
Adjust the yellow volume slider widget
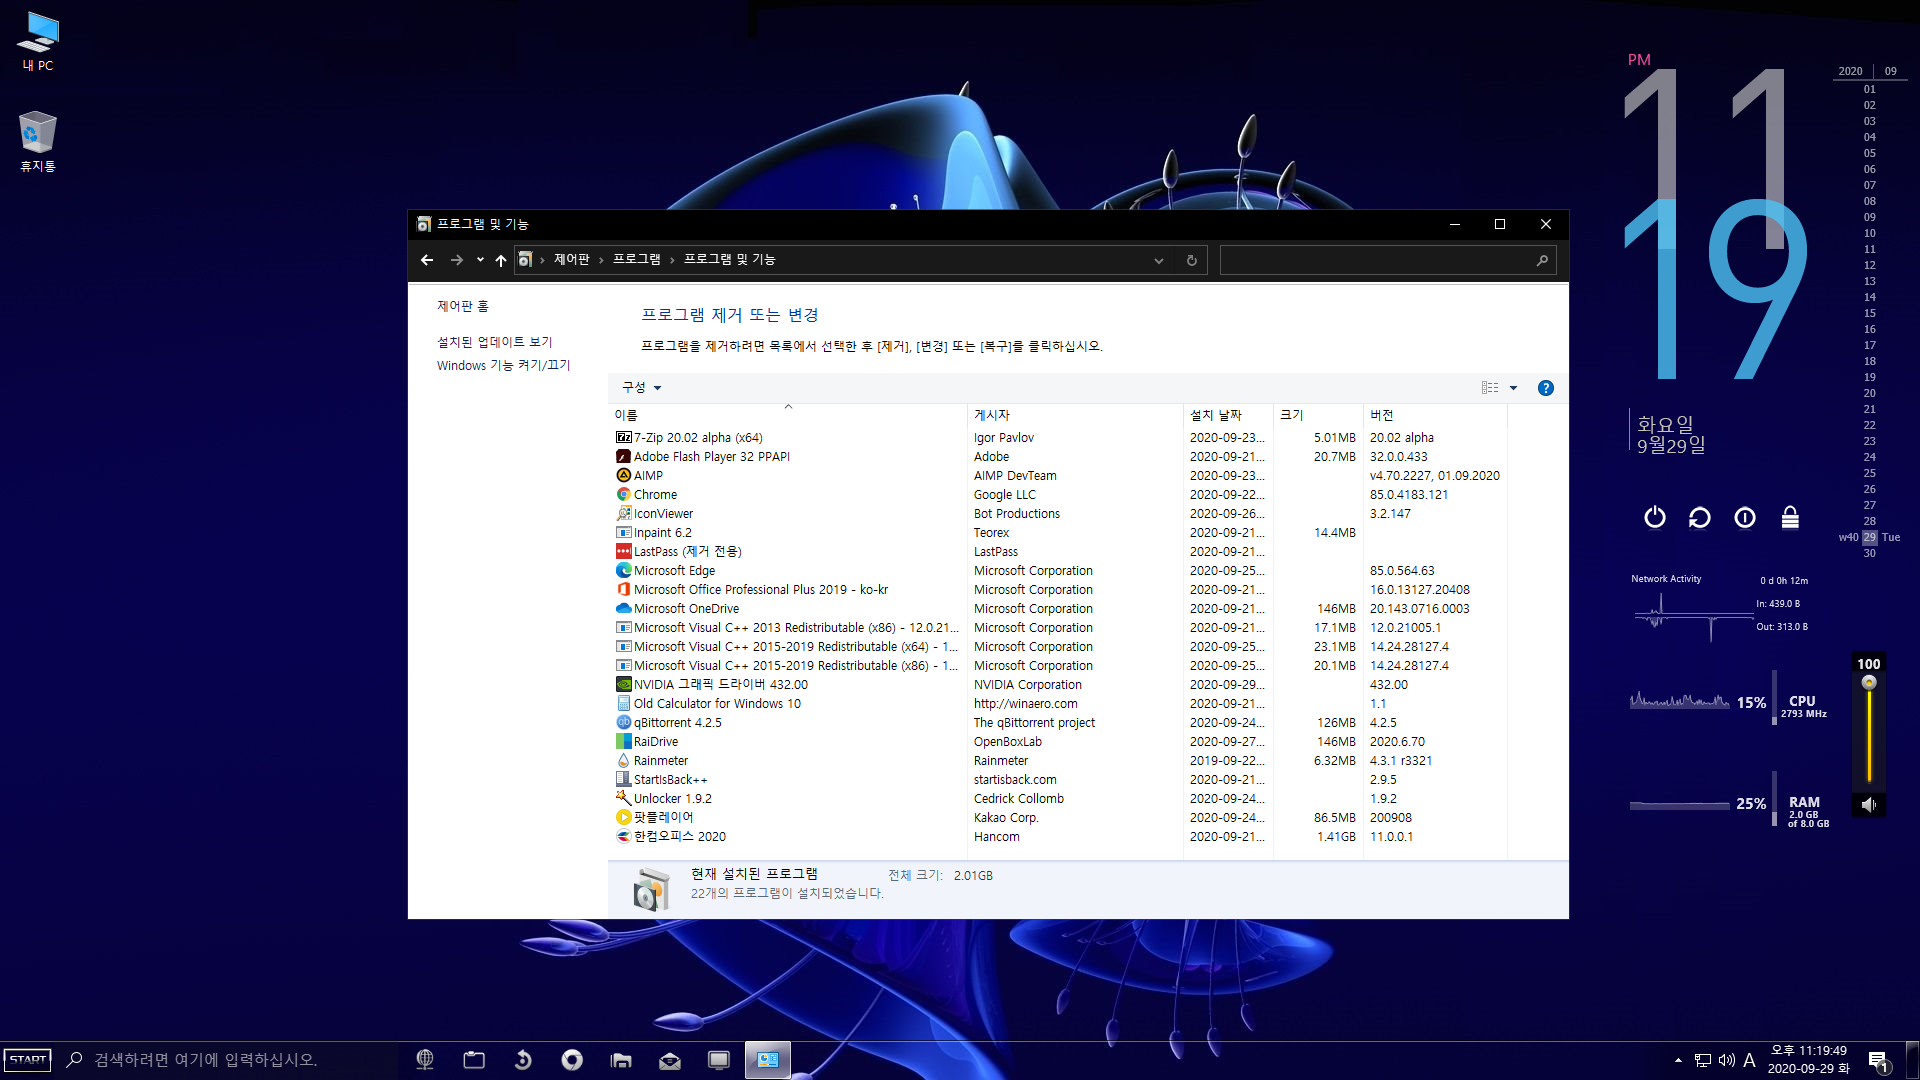(1869, 731)
